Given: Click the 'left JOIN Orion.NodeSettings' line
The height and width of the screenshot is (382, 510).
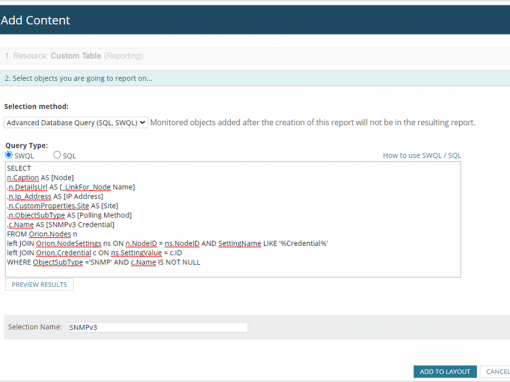Looking at the screenshot, I should [x=167, y=243].
